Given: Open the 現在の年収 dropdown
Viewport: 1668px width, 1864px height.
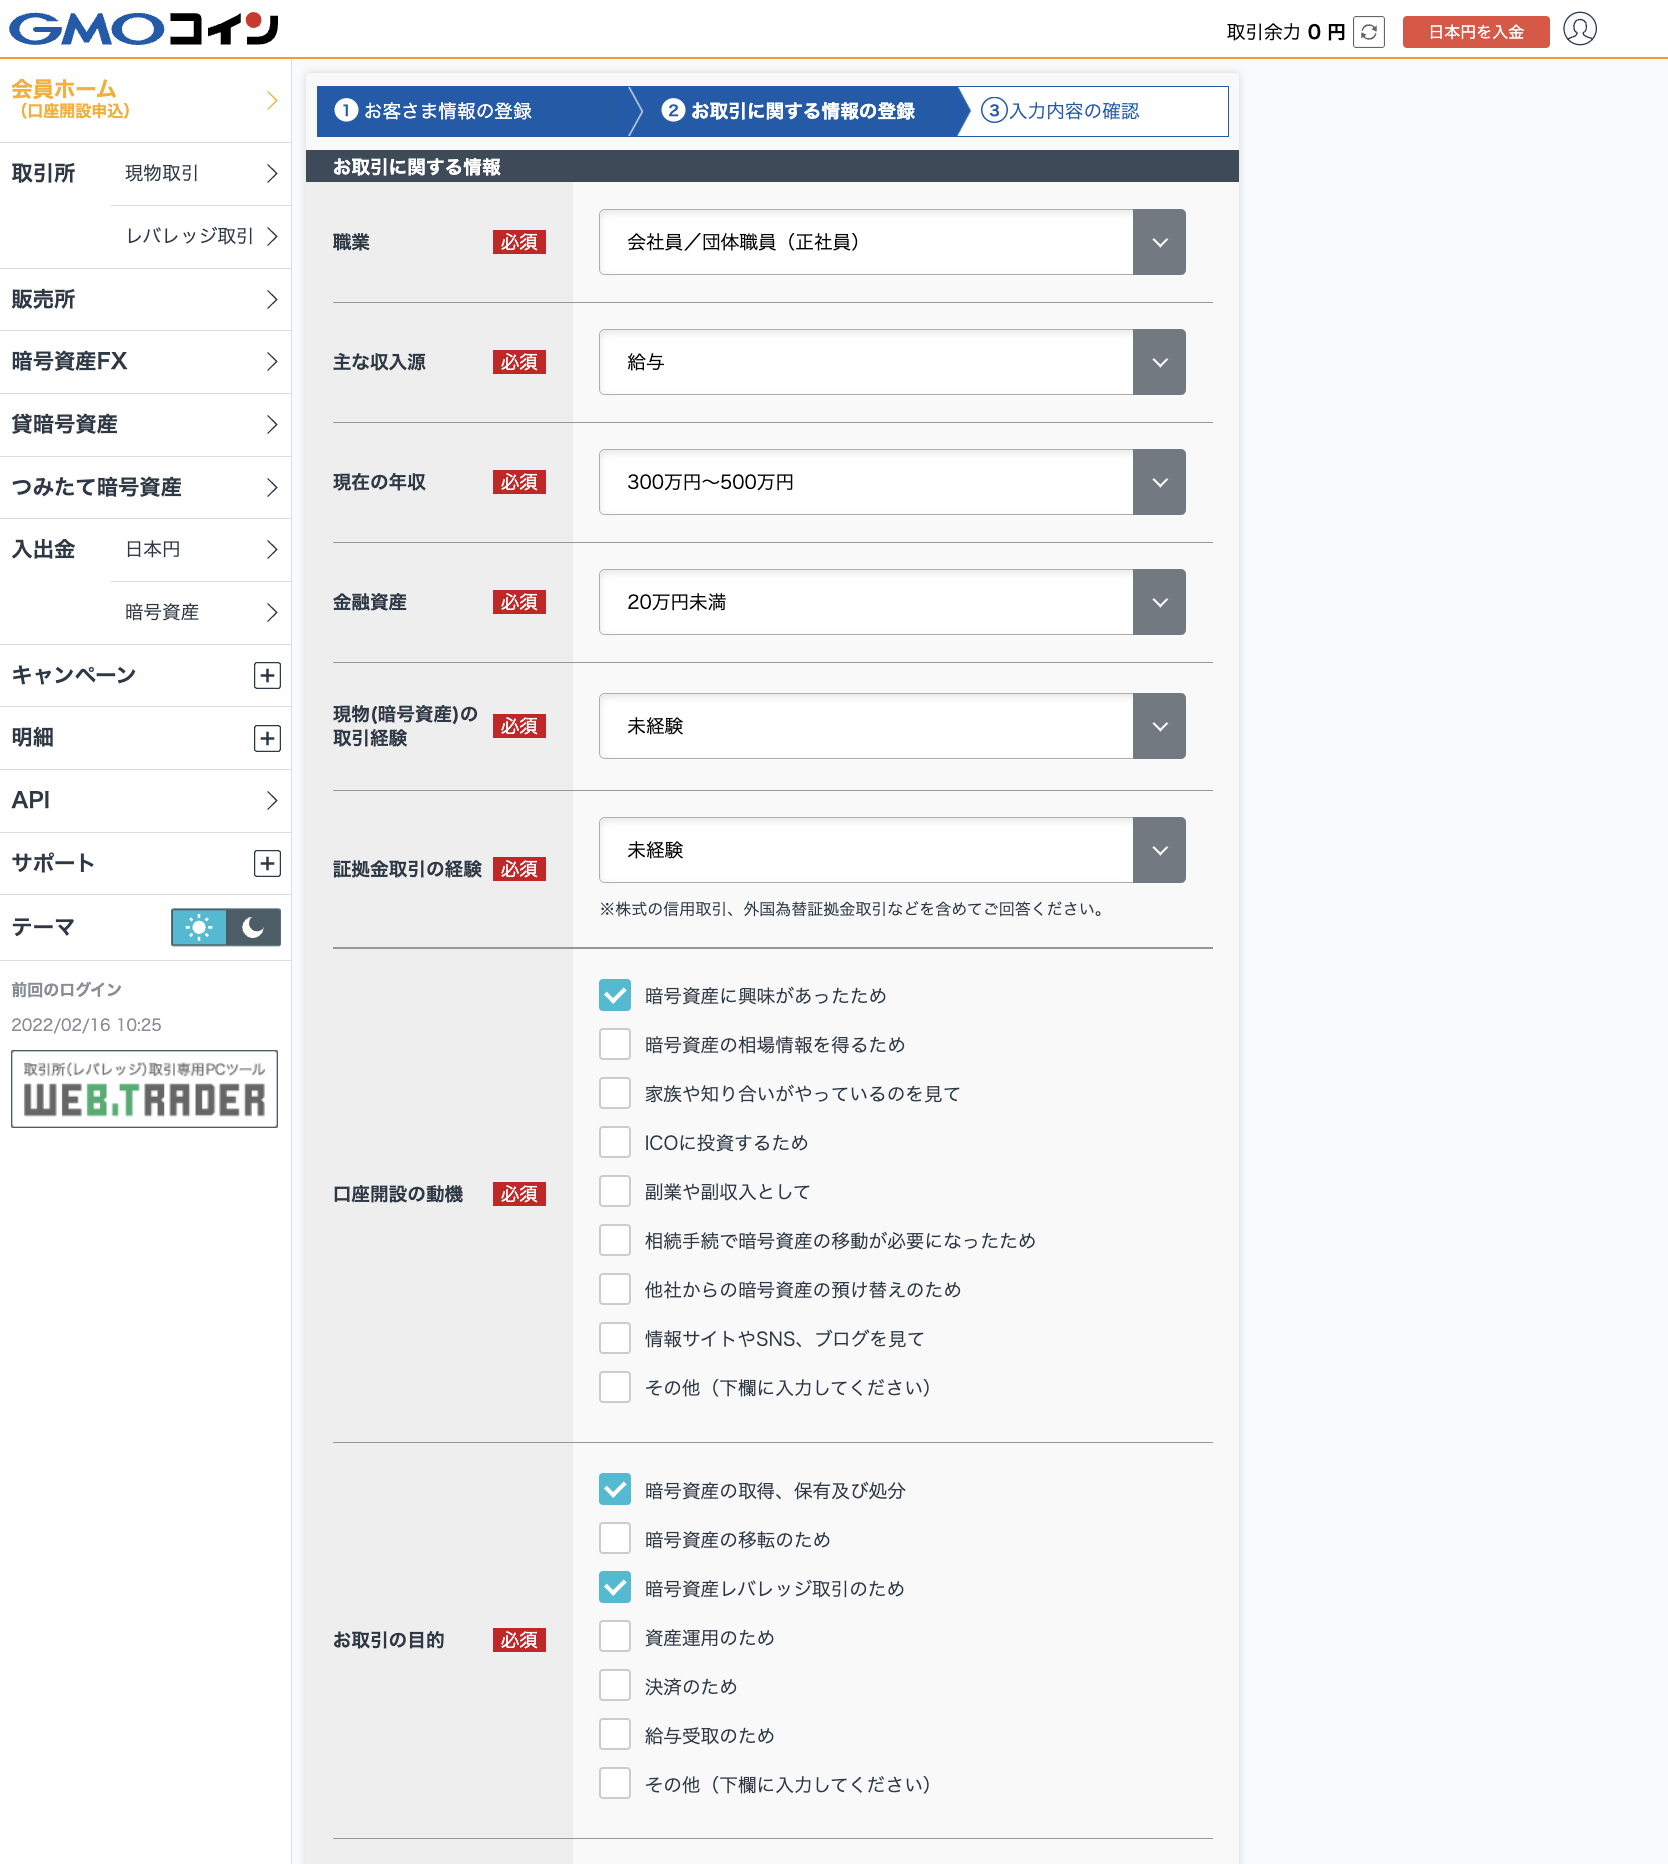Looking at the screenshot, I should (891, 482).
